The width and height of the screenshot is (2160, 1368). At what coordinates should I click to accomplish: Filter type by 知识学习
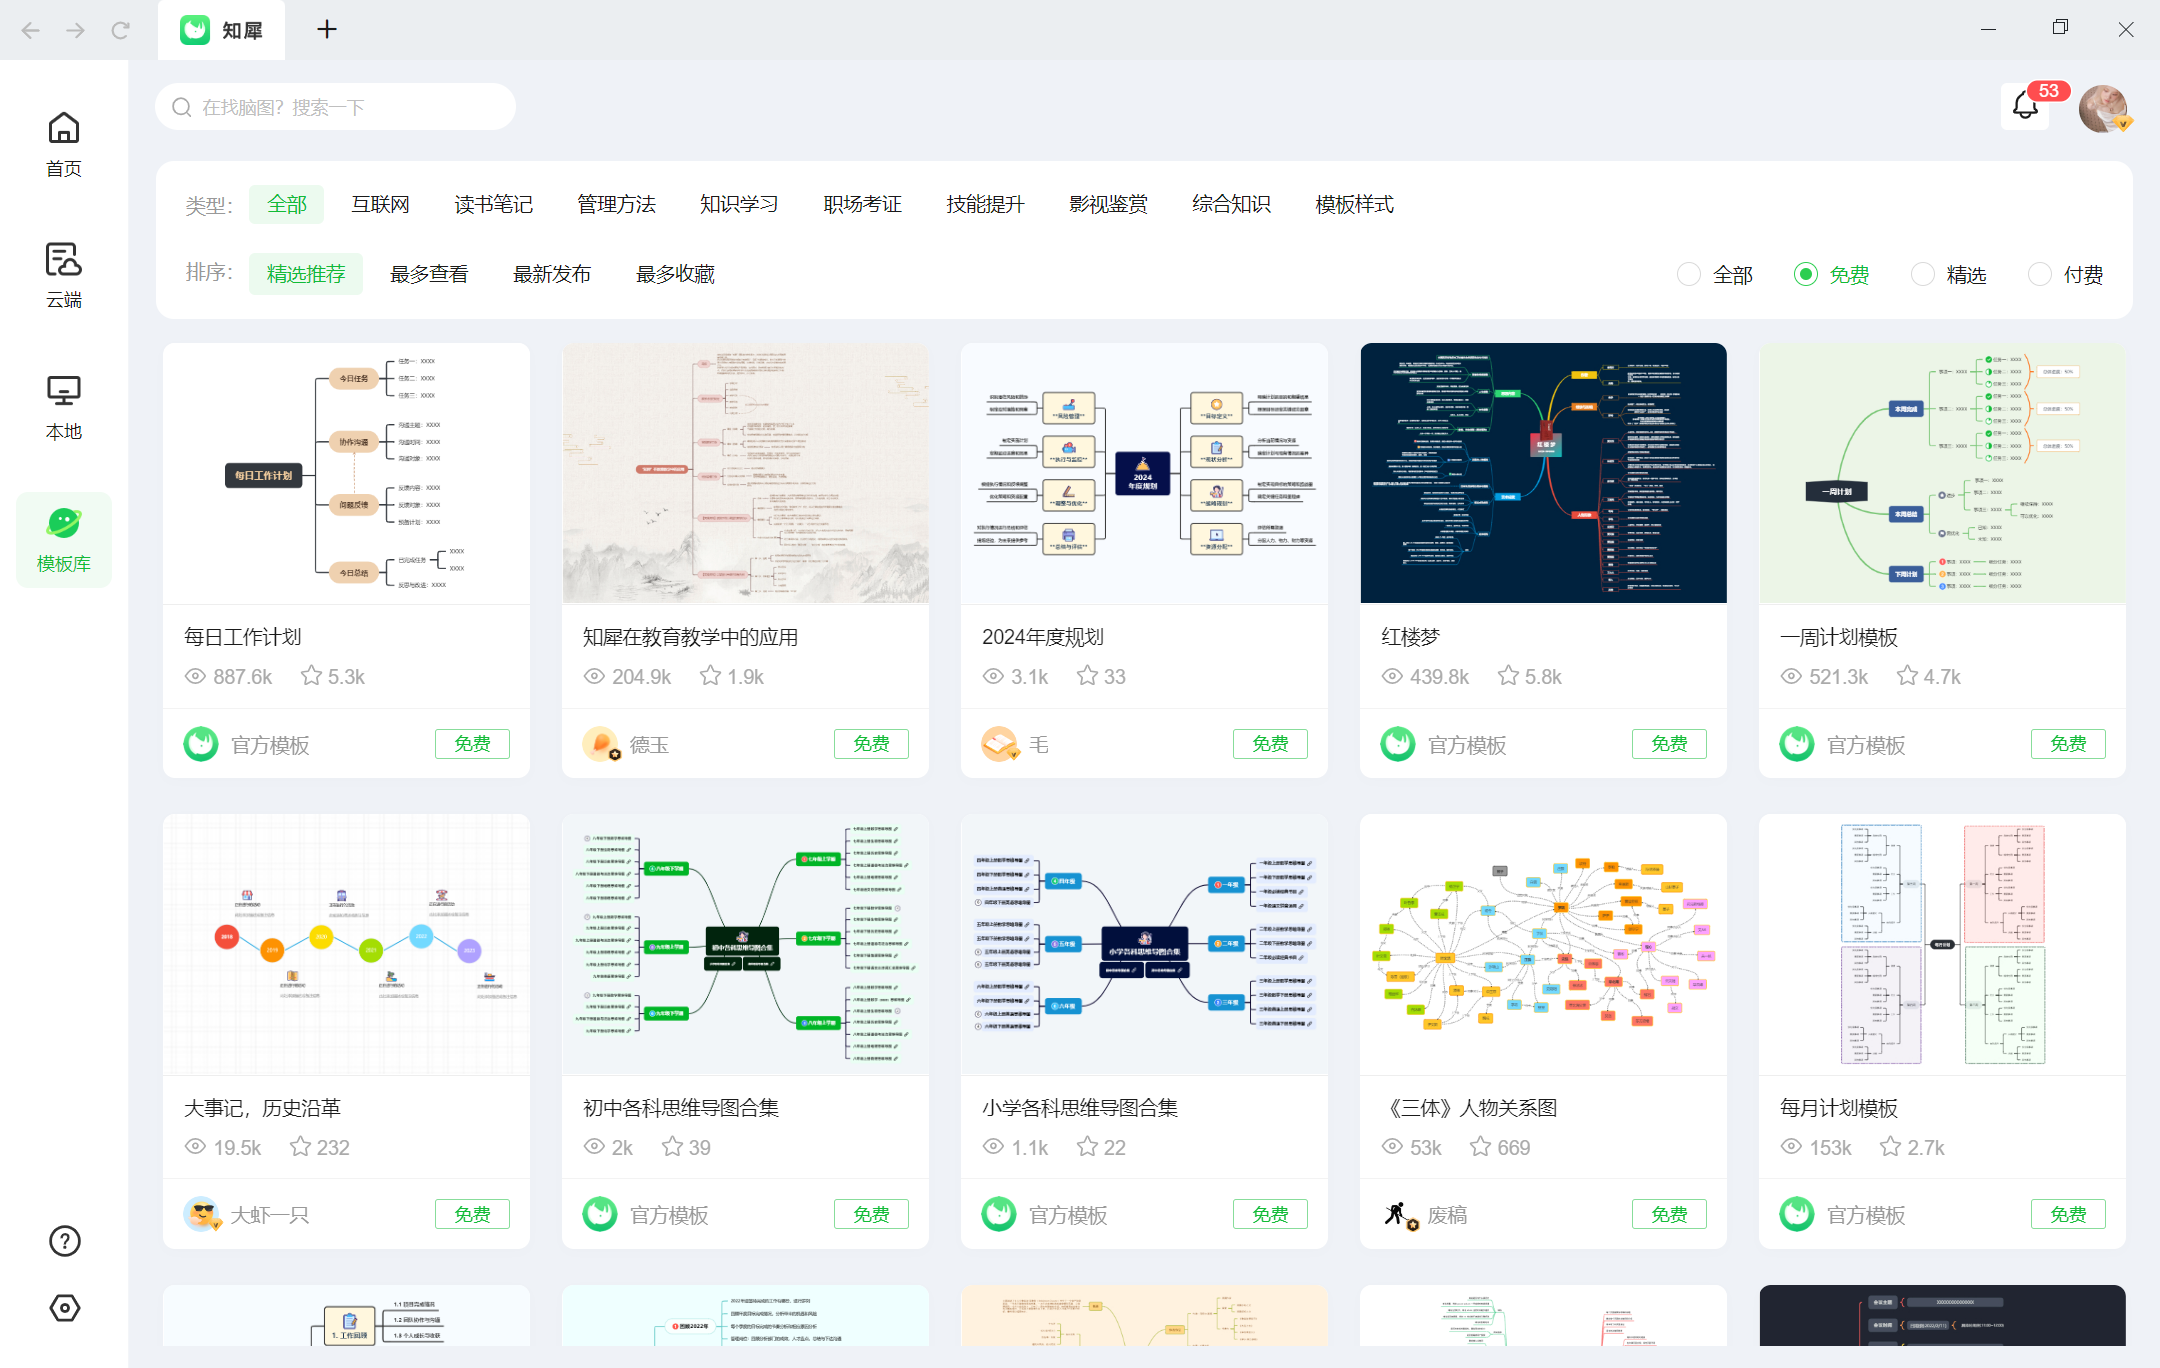point(739,204)
